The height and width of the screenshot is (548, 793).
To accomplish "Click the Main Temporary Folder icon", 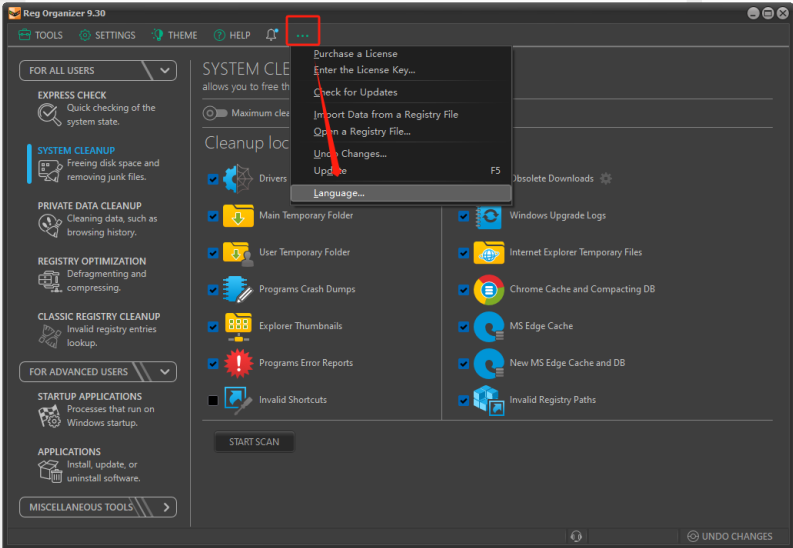I will (x=238, y=215).
